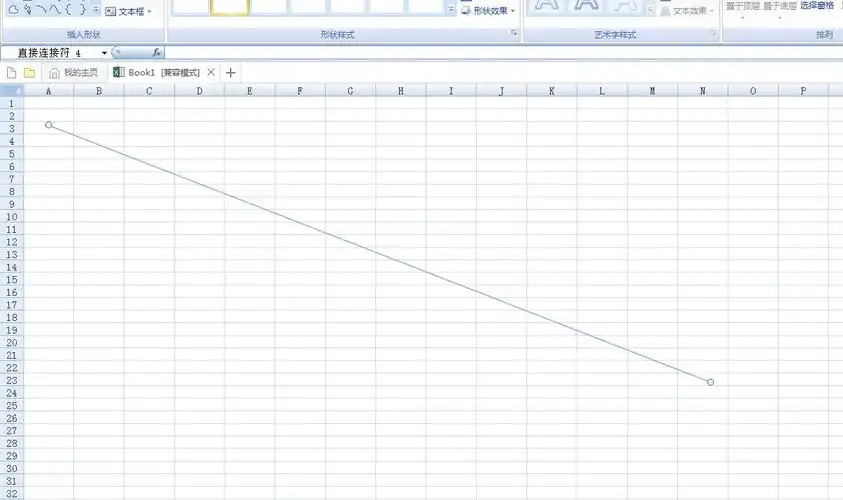Viewport: 843px width, 500px height.
Task: Select row 10 header
Action: [x=11, y=217]
